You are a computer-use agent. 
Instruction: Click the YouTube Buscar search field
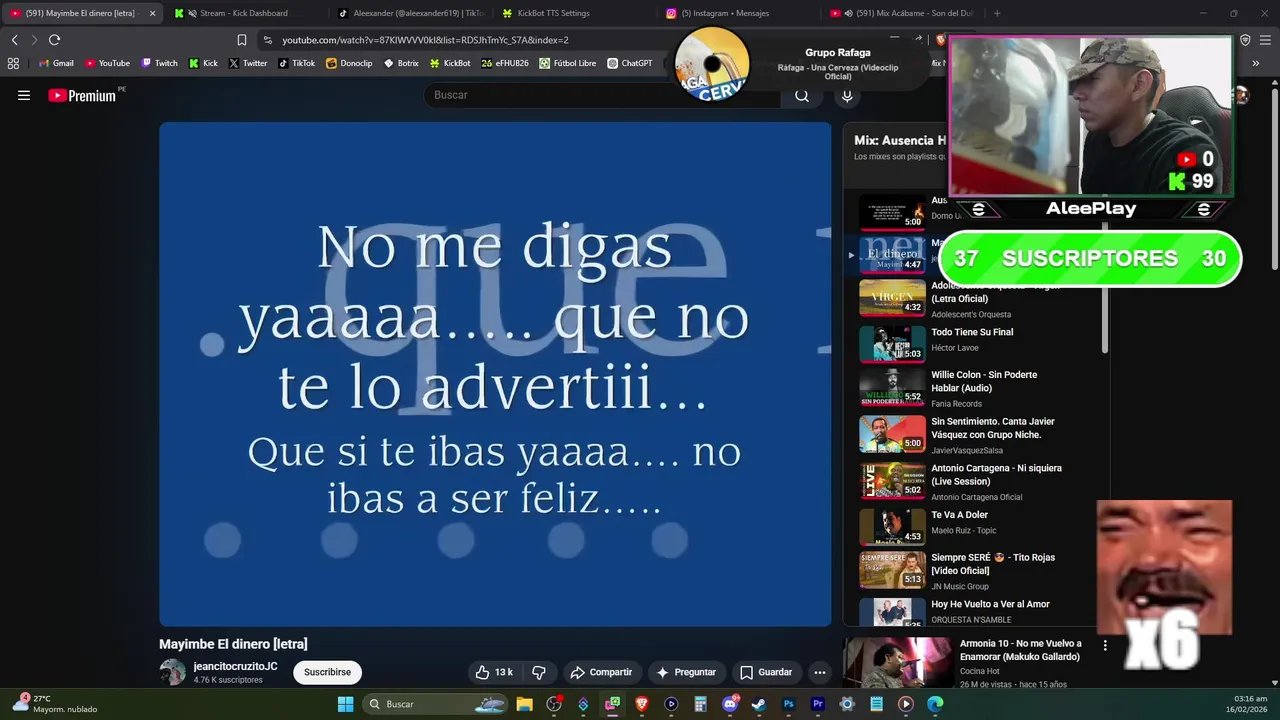603,95
